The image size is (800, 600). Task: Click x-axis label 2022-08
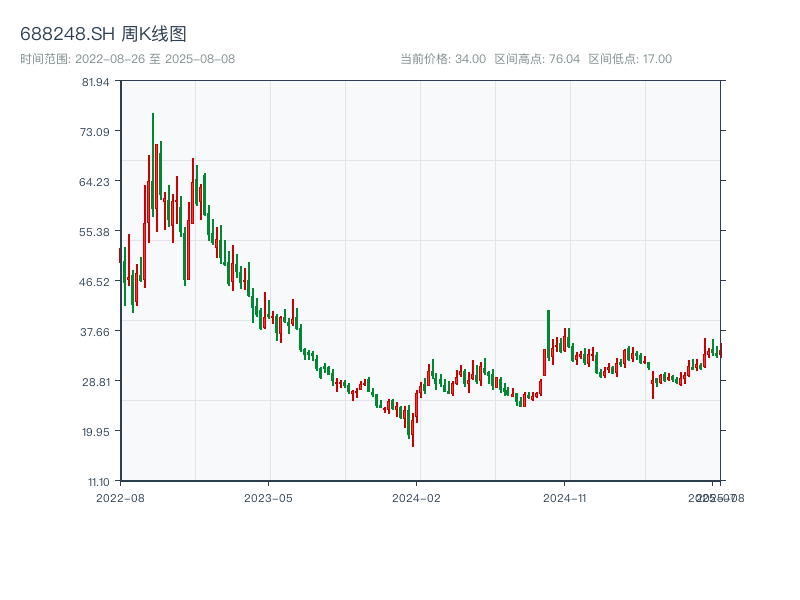click(x=120, y=498)
